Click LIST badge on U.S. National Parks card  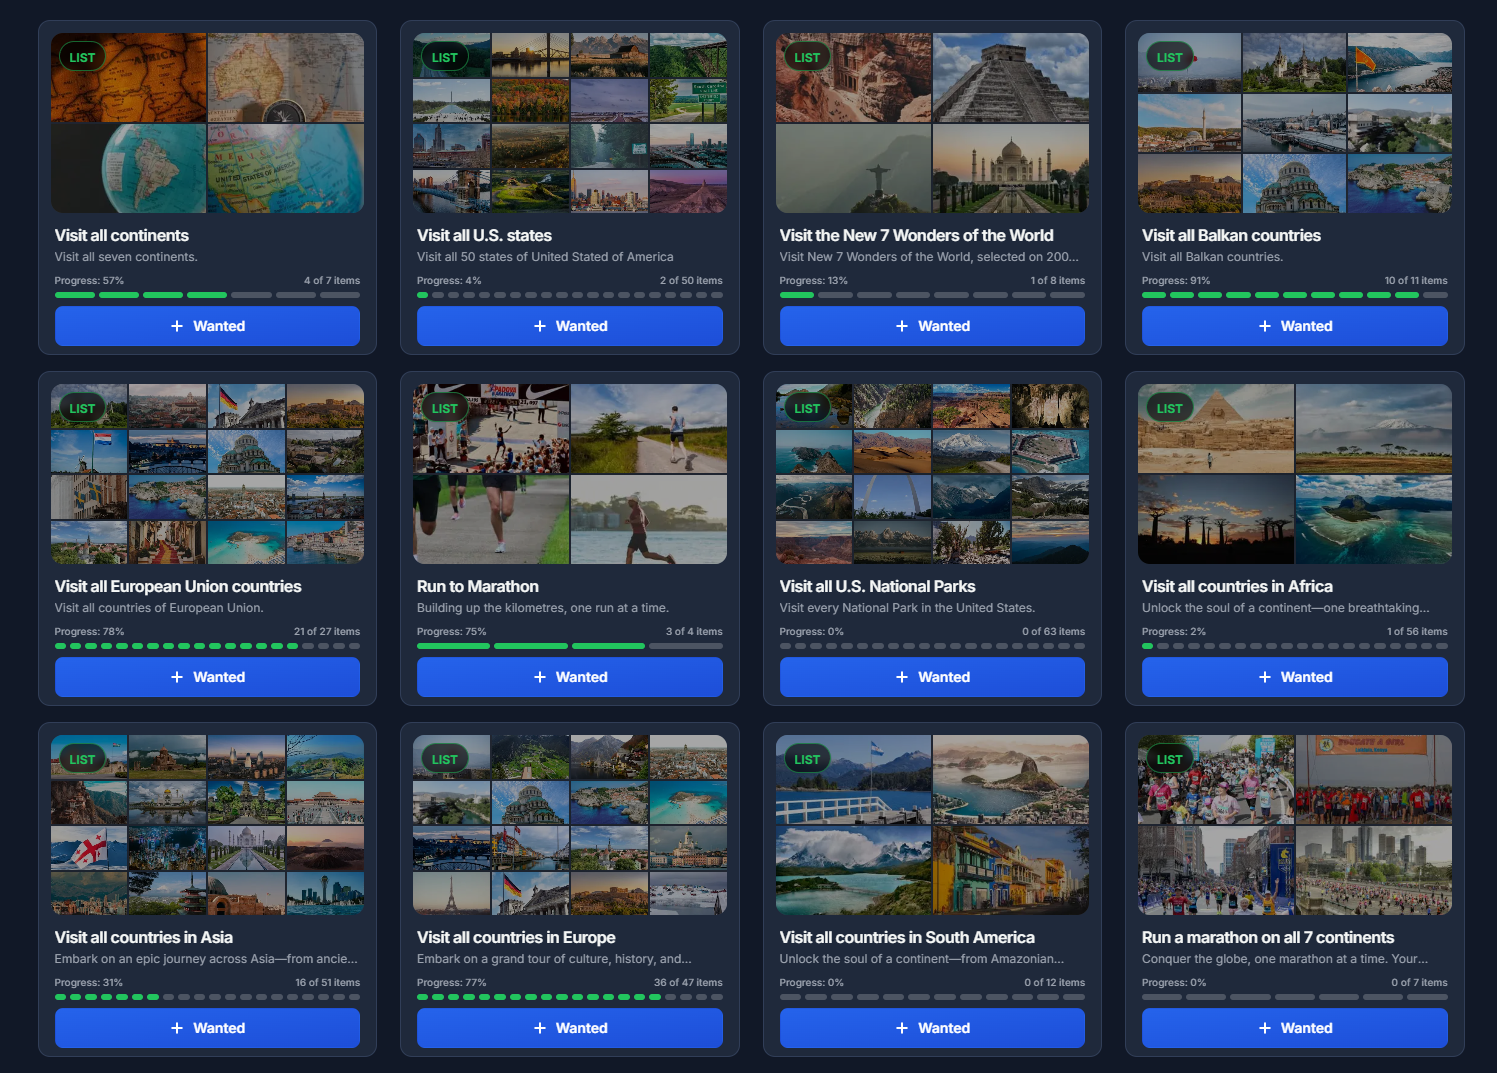(807, 408)
